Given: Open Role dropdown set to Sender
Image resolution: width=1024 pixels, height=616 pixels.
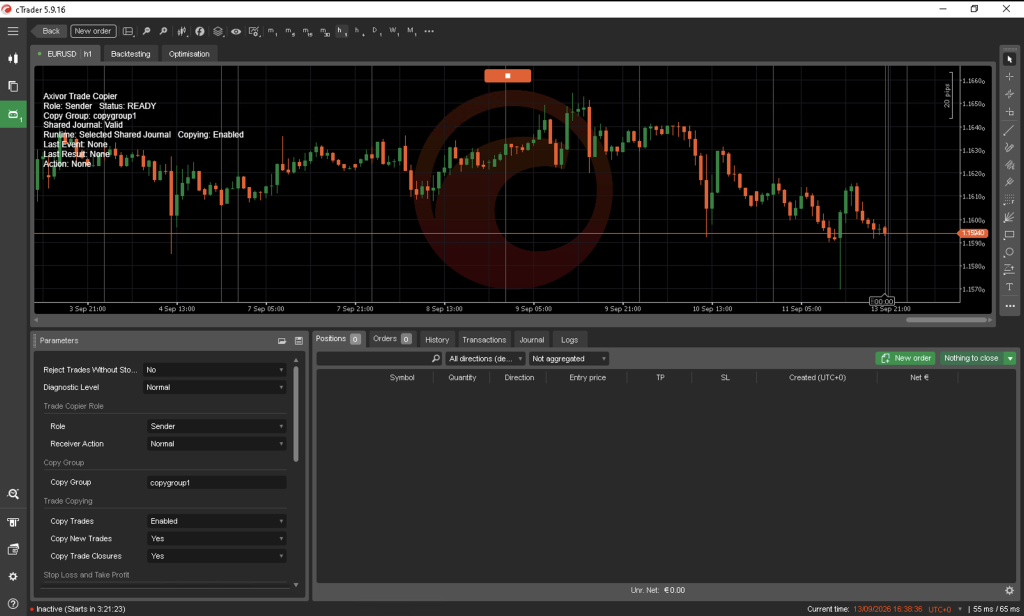Looking at the screenshot, I should tap(217, 426).
